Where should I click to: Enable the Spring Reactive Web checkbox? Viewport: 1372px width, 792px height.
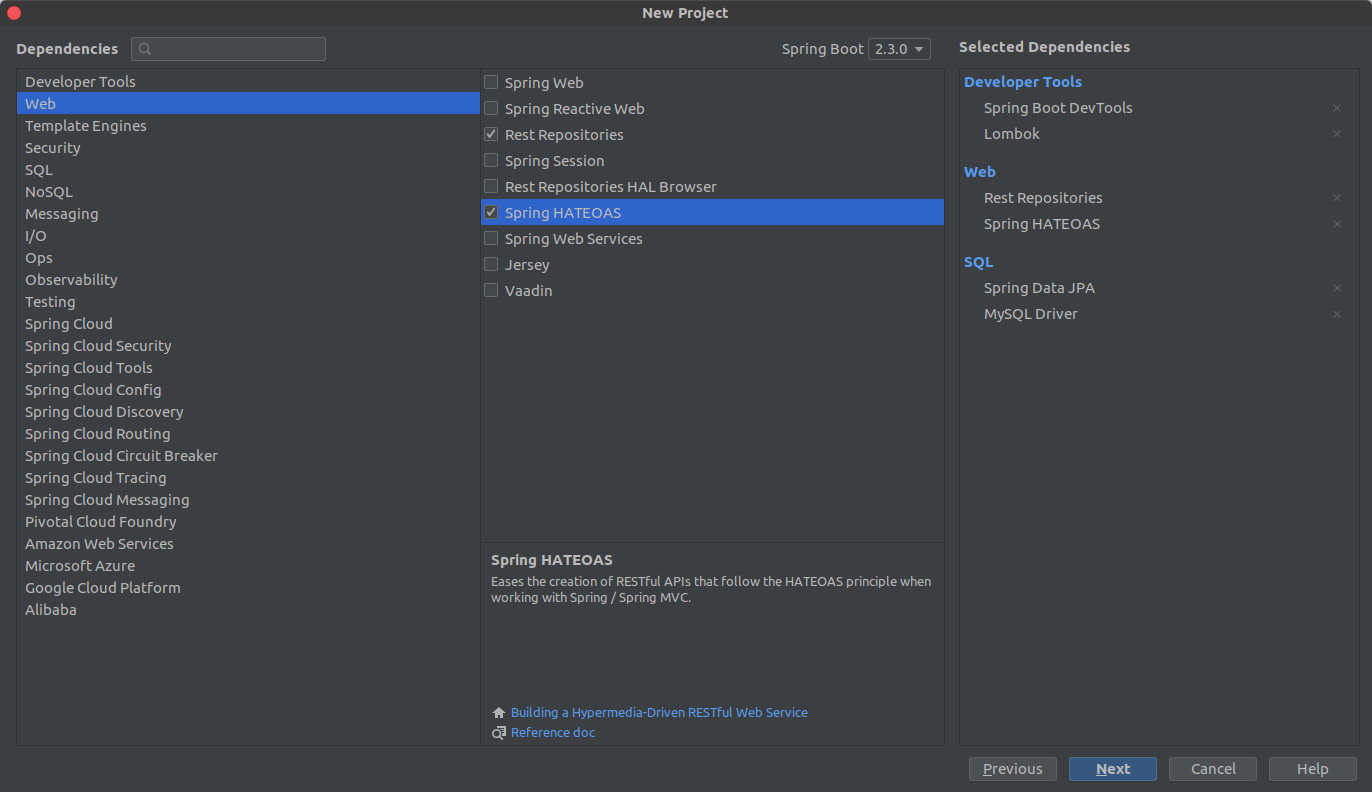tap(491, 109)
